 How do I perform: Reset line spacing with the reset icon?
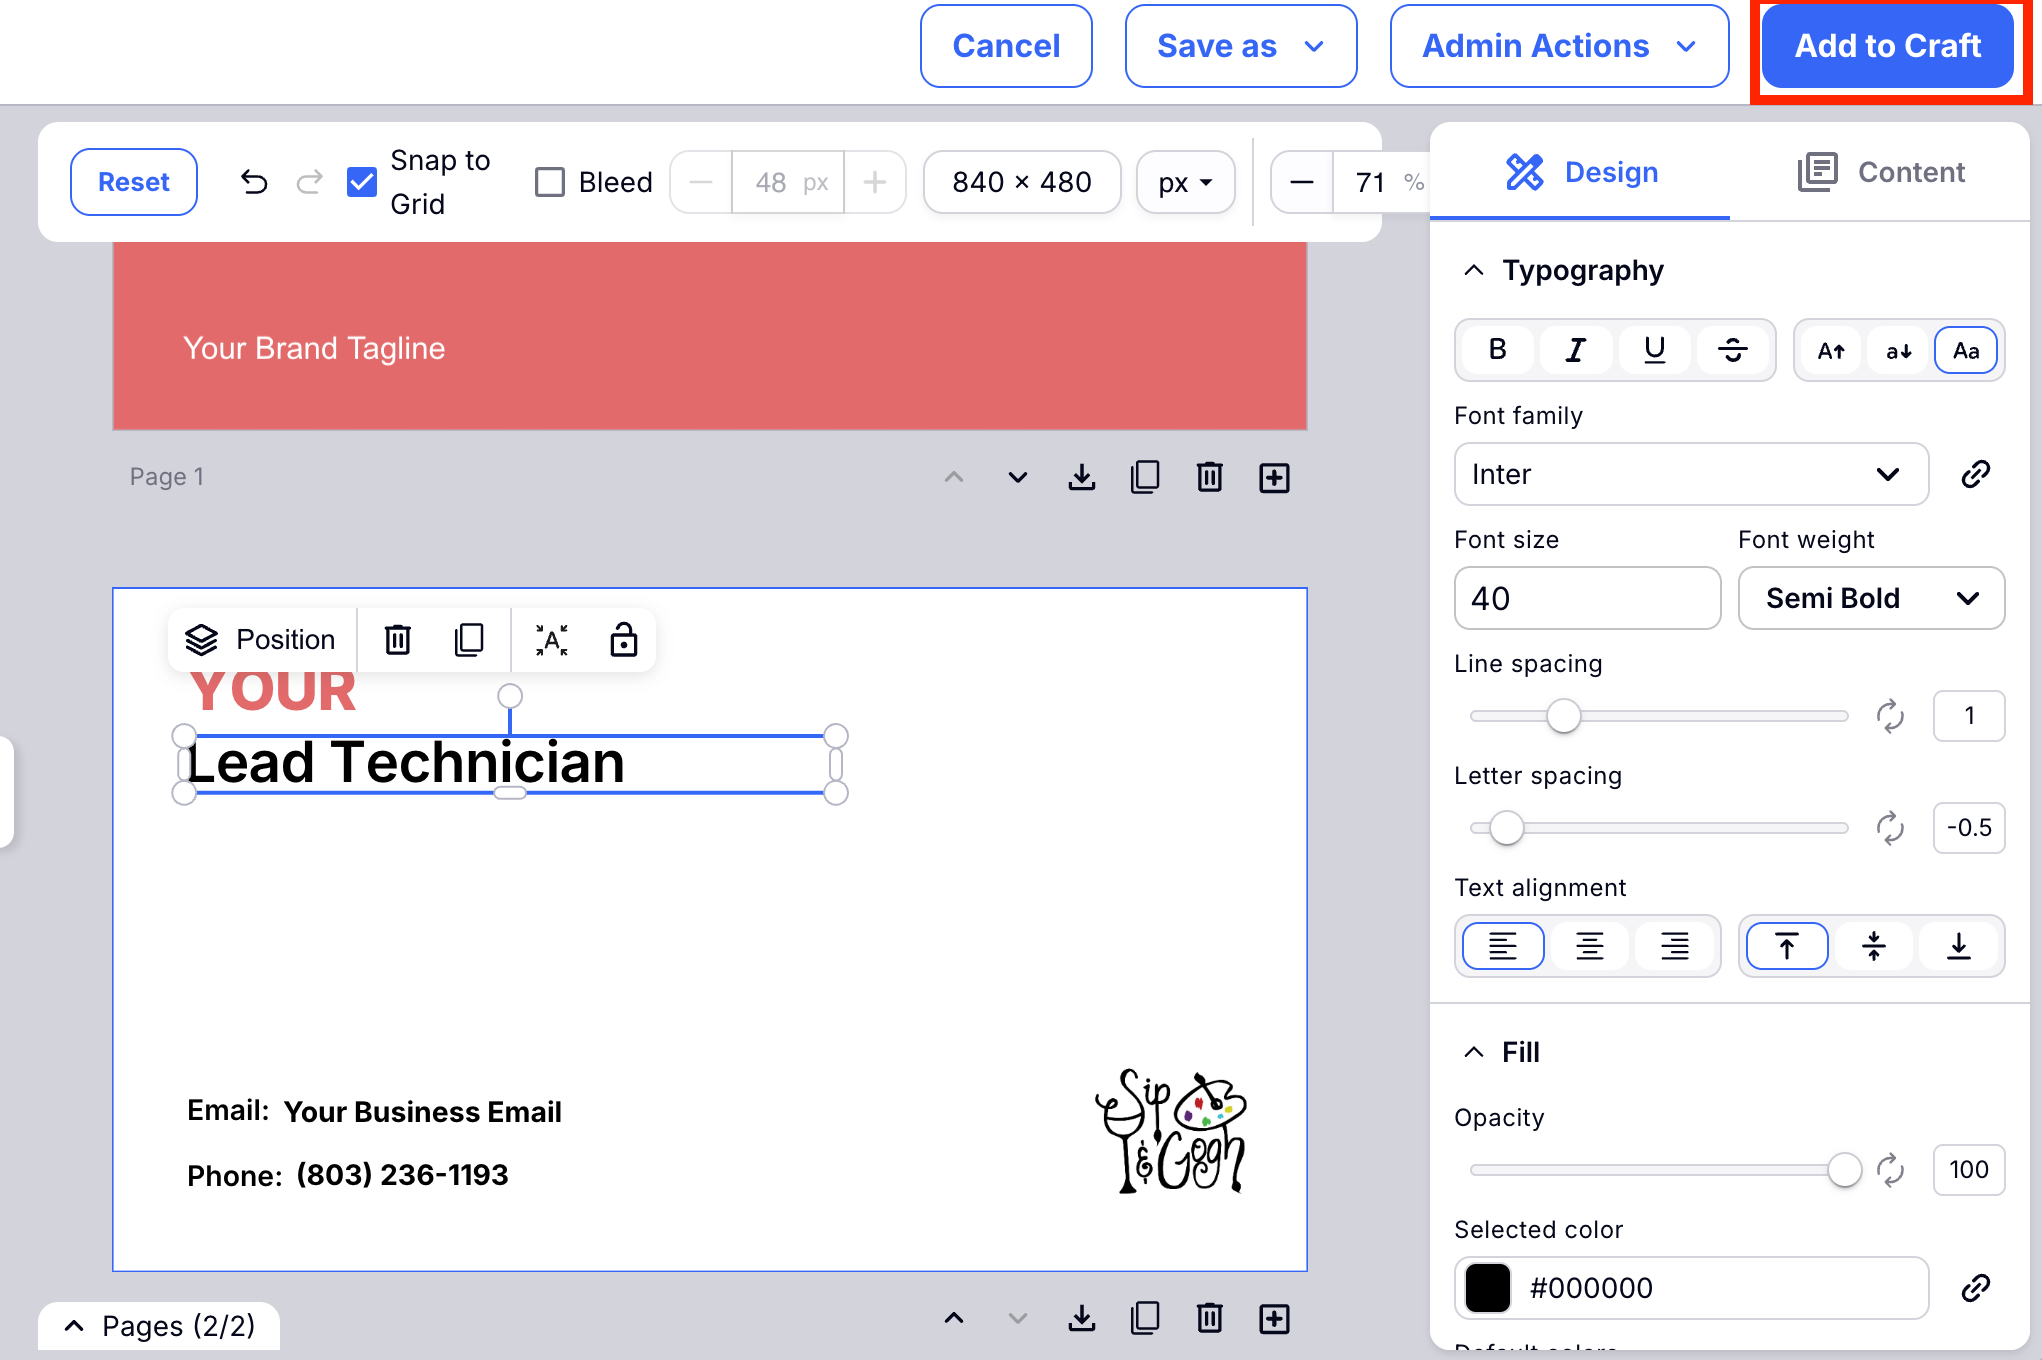[x=1889, y=716]
